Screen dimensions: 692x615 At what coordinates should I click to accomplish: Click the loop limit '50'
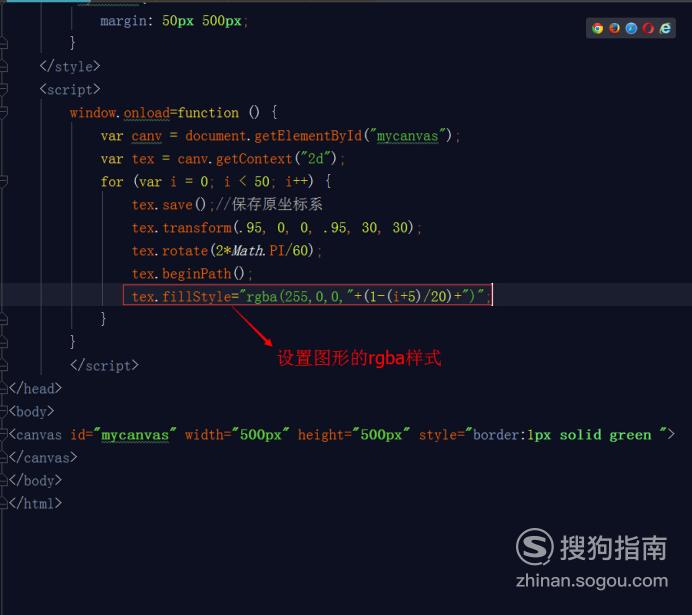[262, 182]
